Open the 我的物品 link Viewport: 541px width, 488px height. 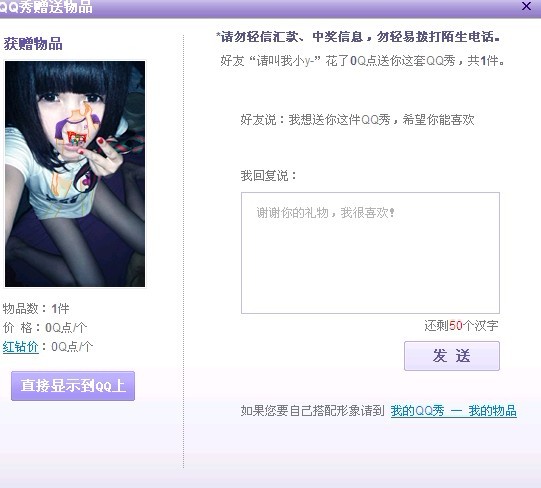pos(492,411)
